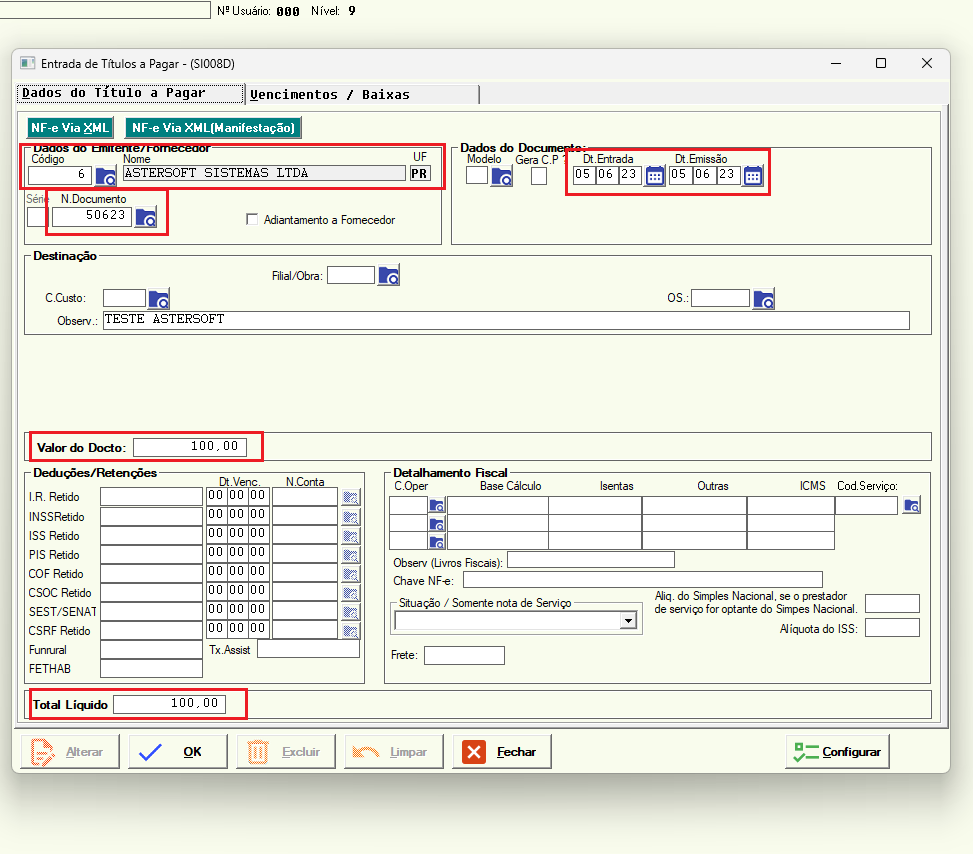Open account lookup for COF Retido row

click(x=351, y=573)
